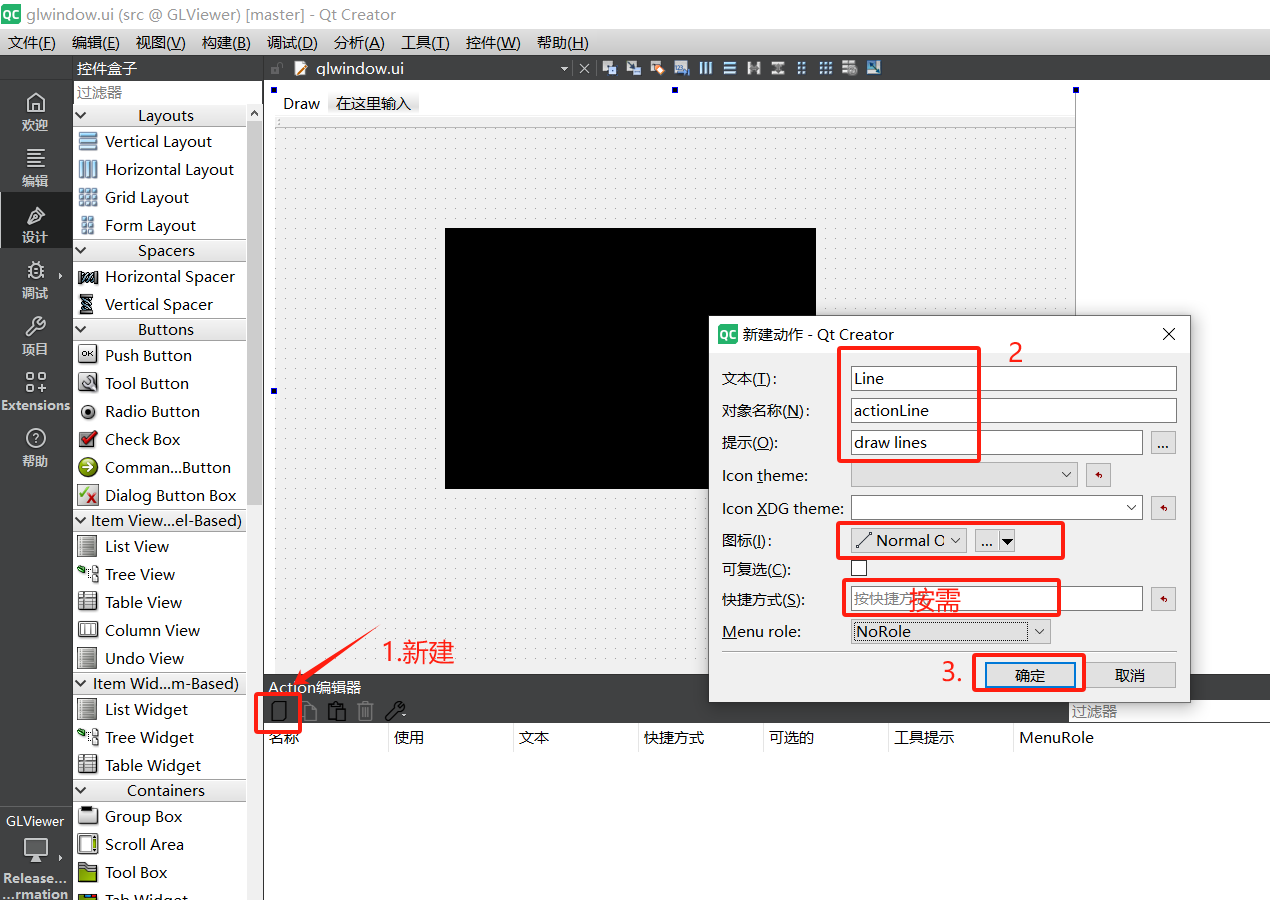Click the object name field with actionLine
This screenshot has height=900, width=1270.
(1014, 410)
